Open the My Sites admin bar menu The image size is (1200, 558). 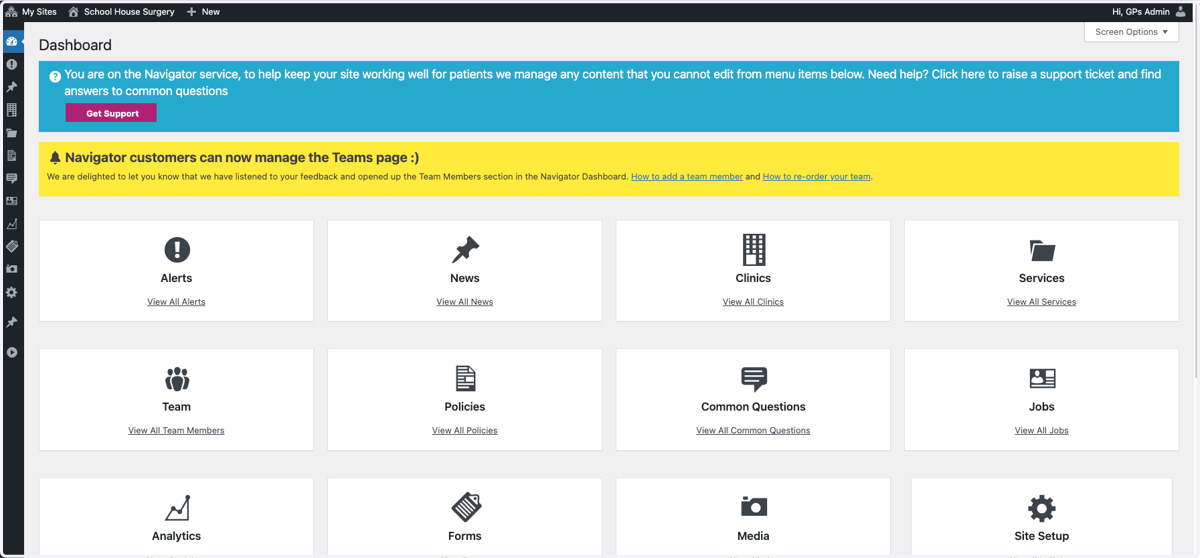(x=31, y=12)
